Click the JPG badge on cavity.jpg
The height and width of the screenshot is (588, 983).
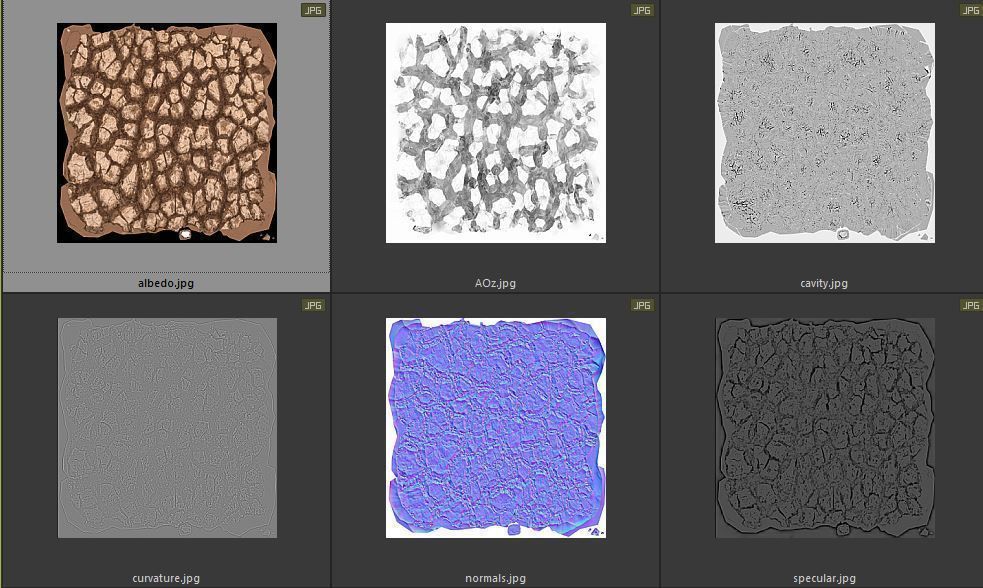coord(971,10)
